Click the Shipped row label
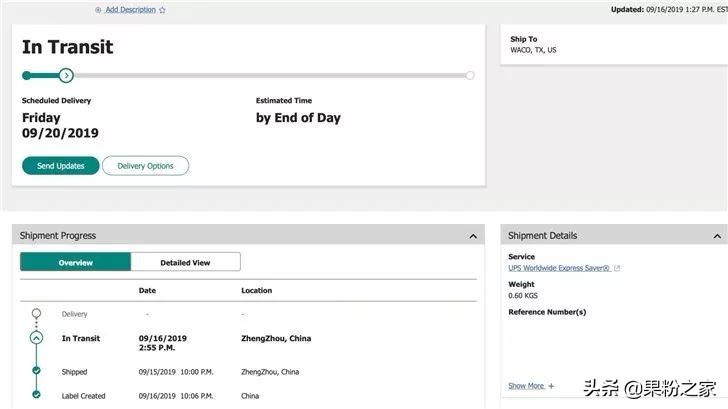 74,372
